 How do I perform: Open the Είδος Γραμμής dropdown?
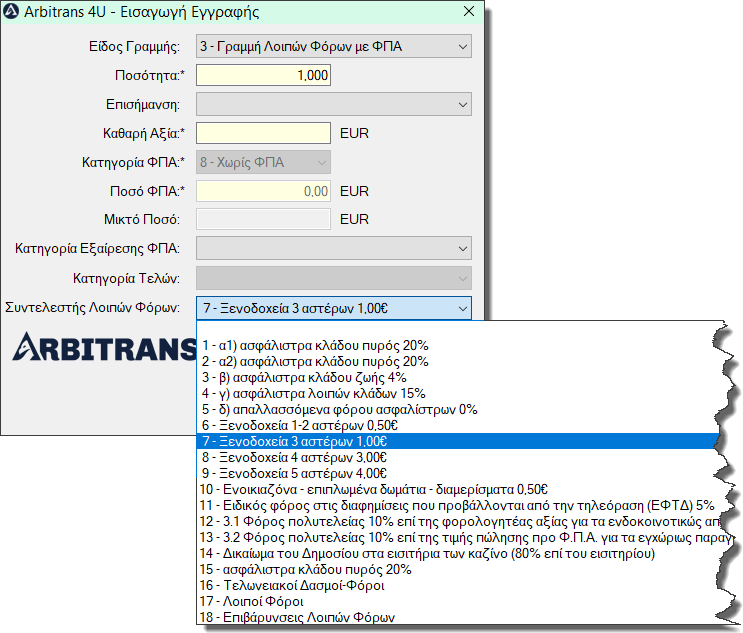[334, 46]
